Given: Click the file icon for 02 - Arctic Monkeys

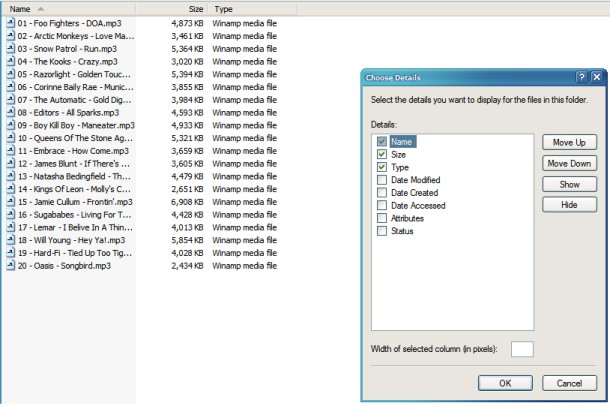Looking at the screenshot, I should [11, 36].
